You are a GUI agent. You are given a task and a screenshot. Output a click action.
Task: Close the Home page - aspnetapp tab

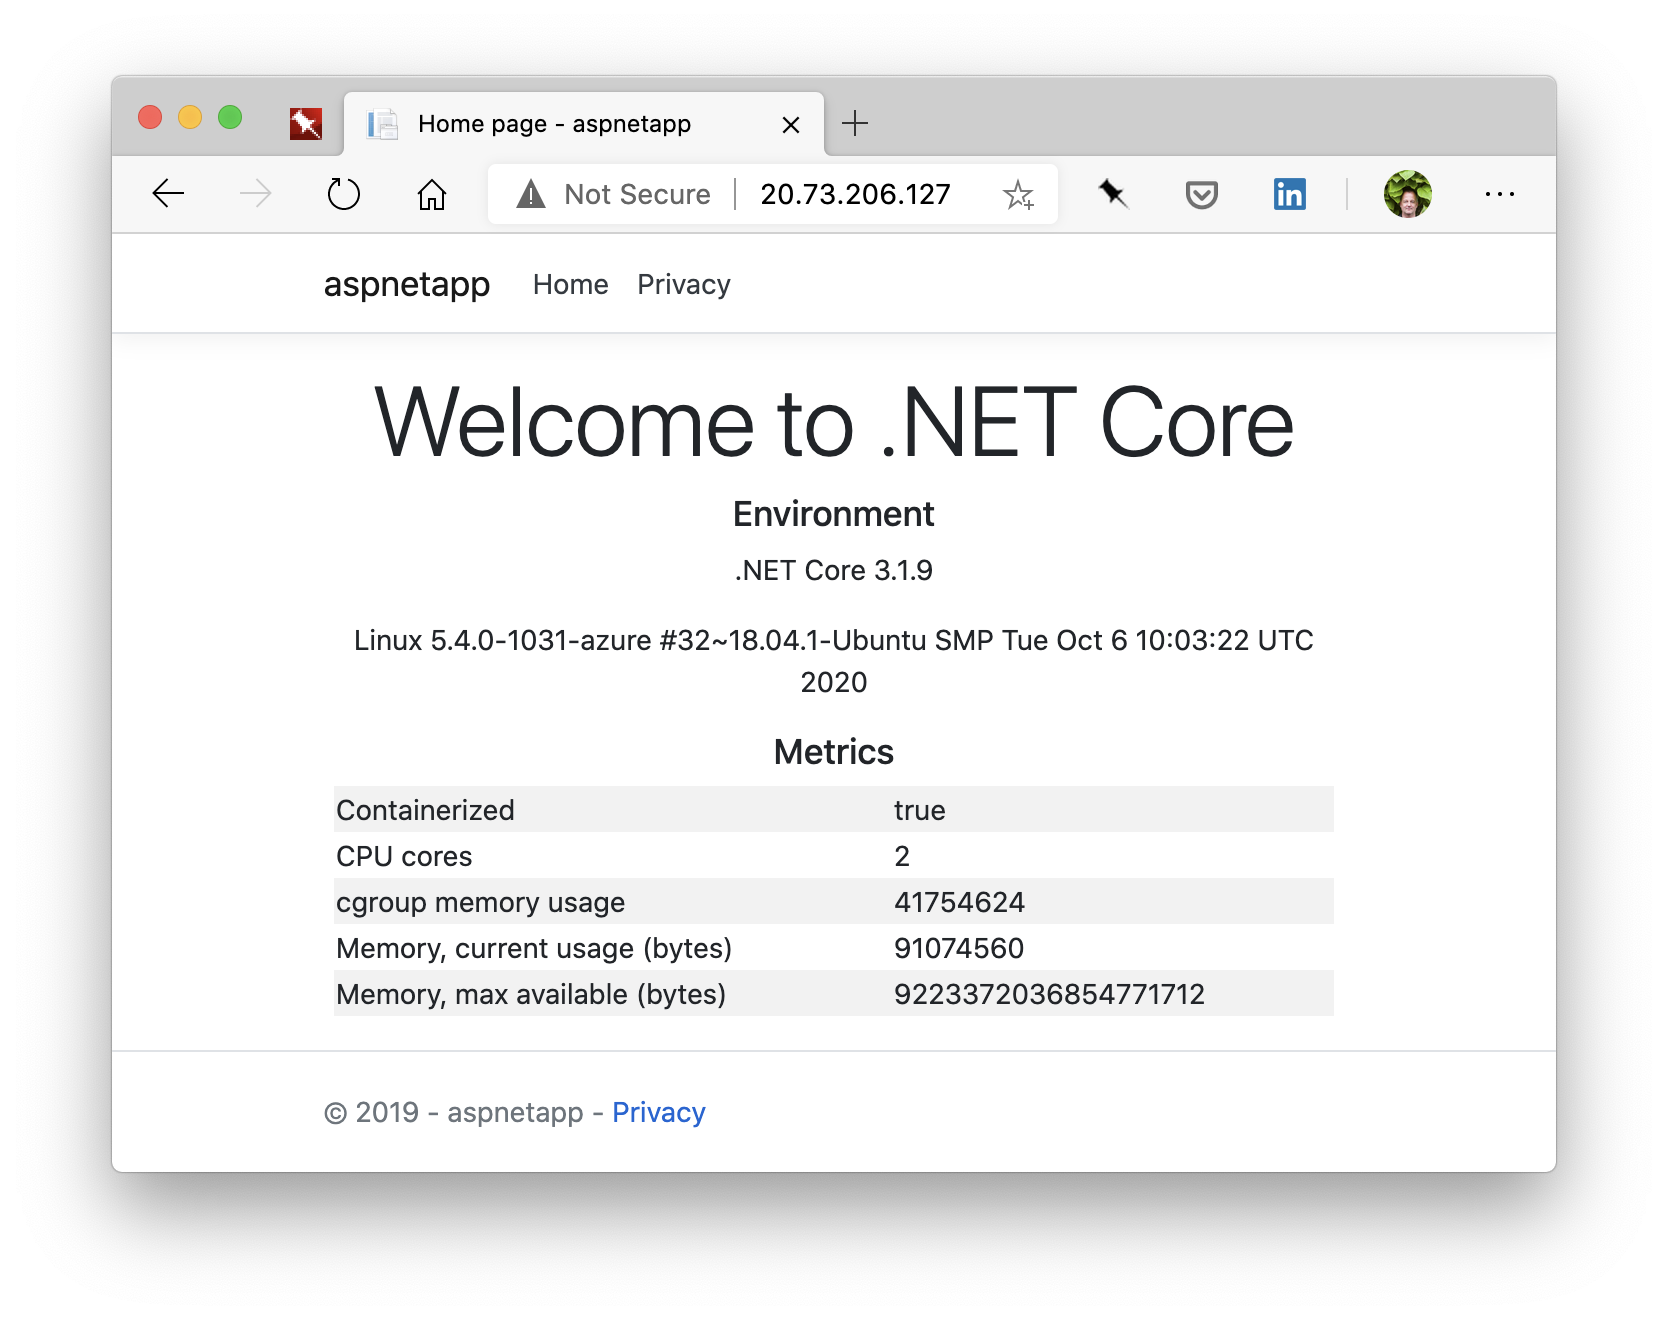pyautogui.click(x=791, y=125)
